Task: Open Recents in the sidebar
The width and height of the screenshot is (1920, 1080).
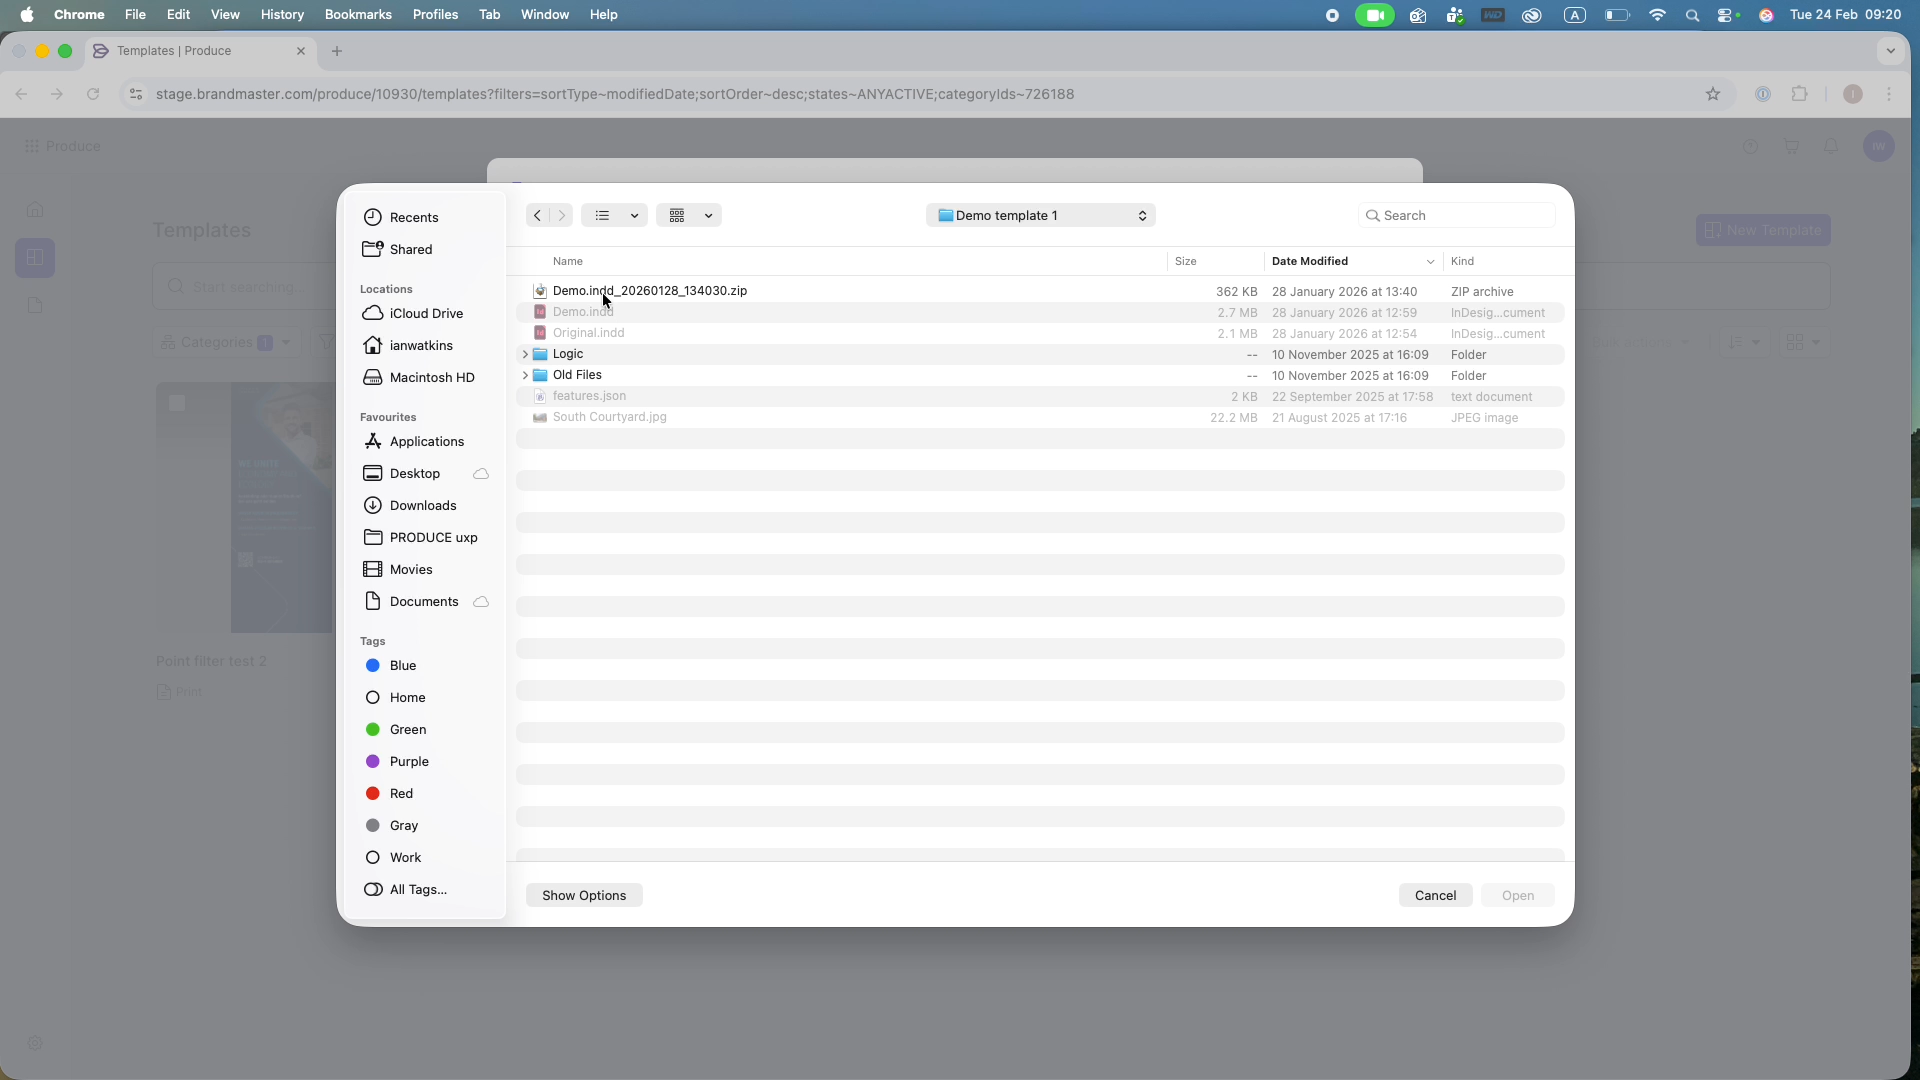Action: coord(401,217)
